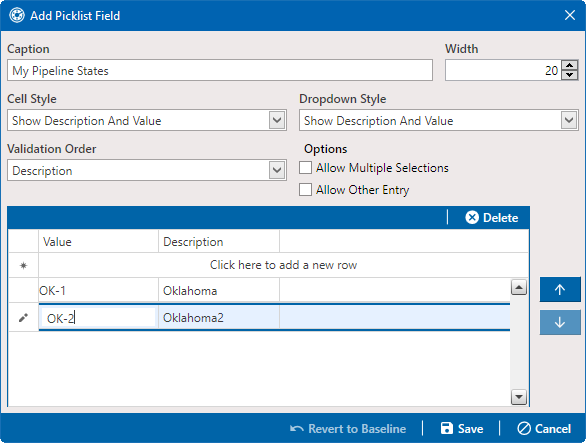Move selected row down with arrow button
The width and height of the screenshot is (586, 443).
pyautogui.click(x=560, y=322)
